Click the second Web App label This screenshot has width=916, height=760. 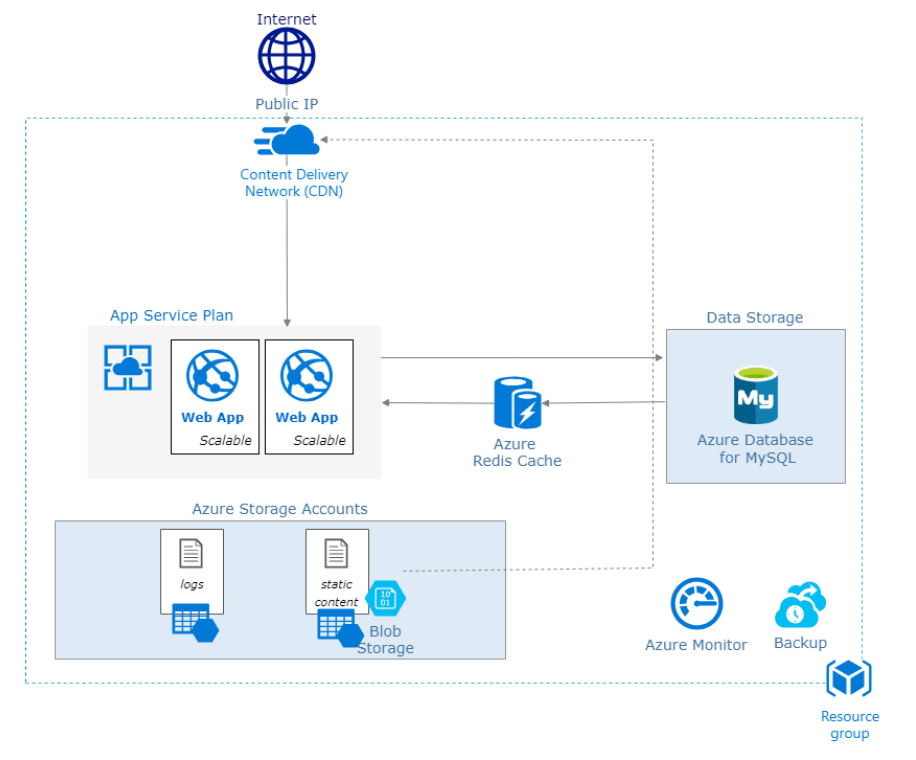(307, 418)
